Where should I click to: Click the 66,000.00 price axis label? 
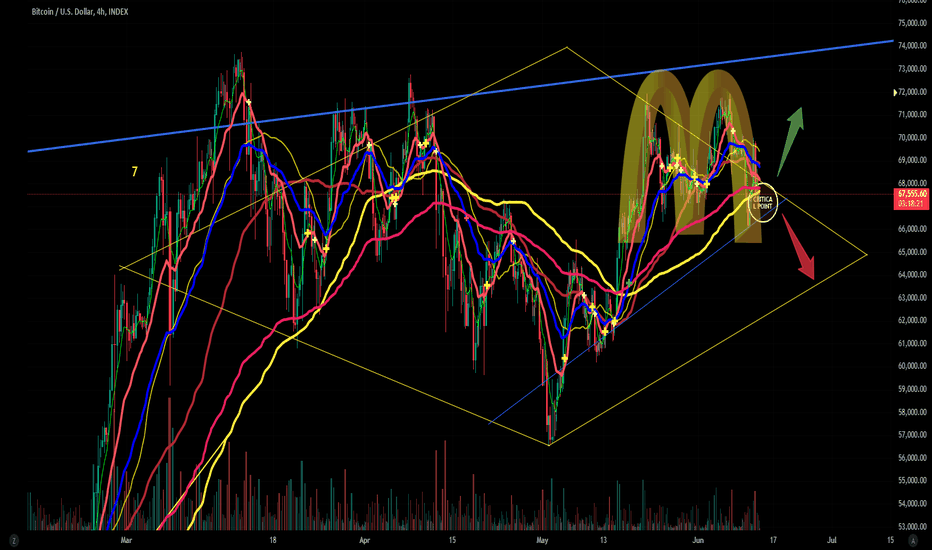click(x=912, y=229)
